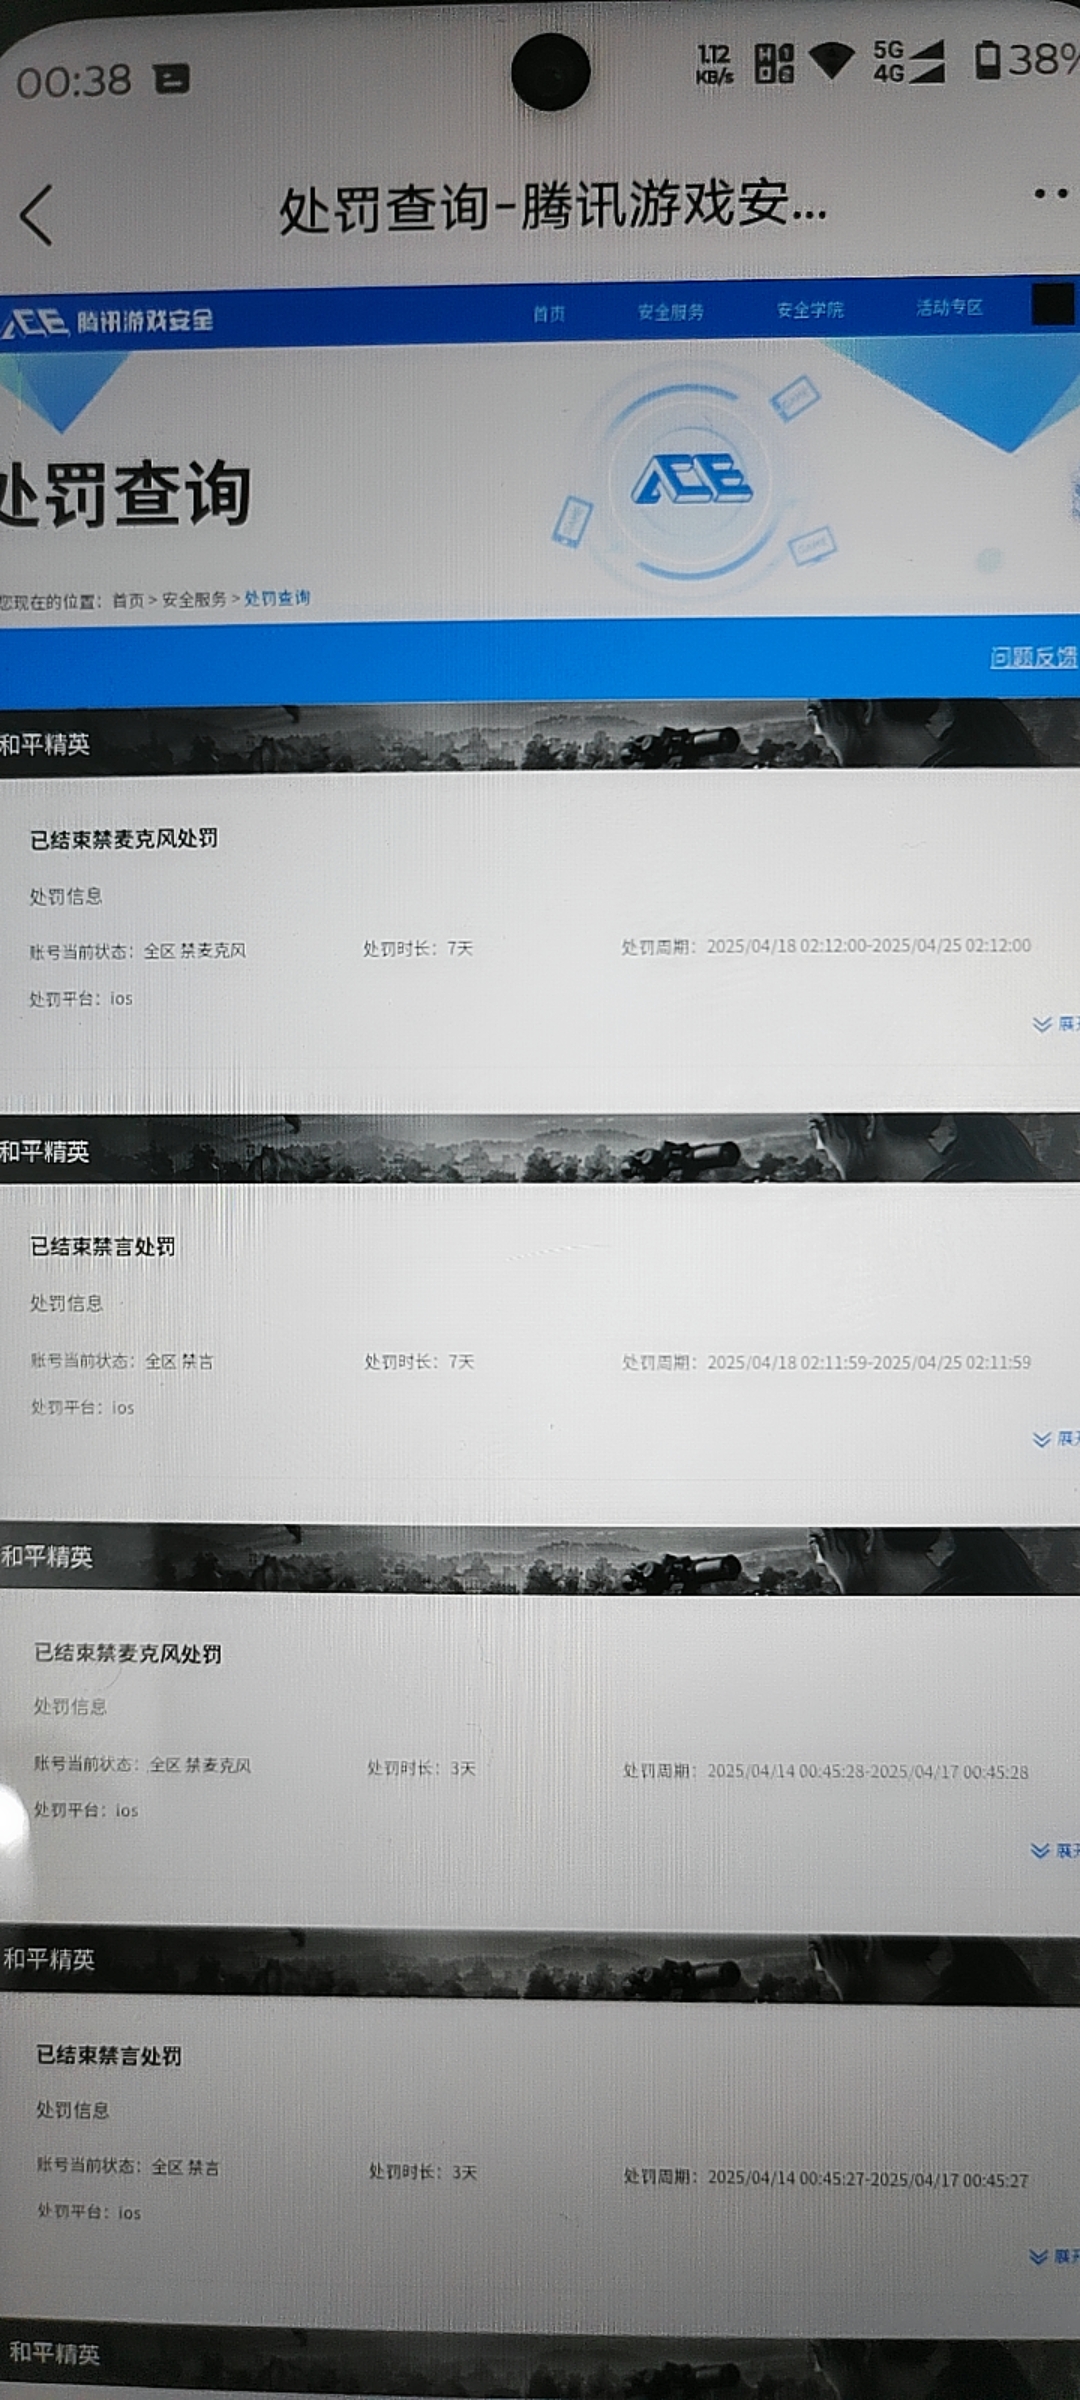Click the 问题反馈 feedback link

pos(1033,657)
